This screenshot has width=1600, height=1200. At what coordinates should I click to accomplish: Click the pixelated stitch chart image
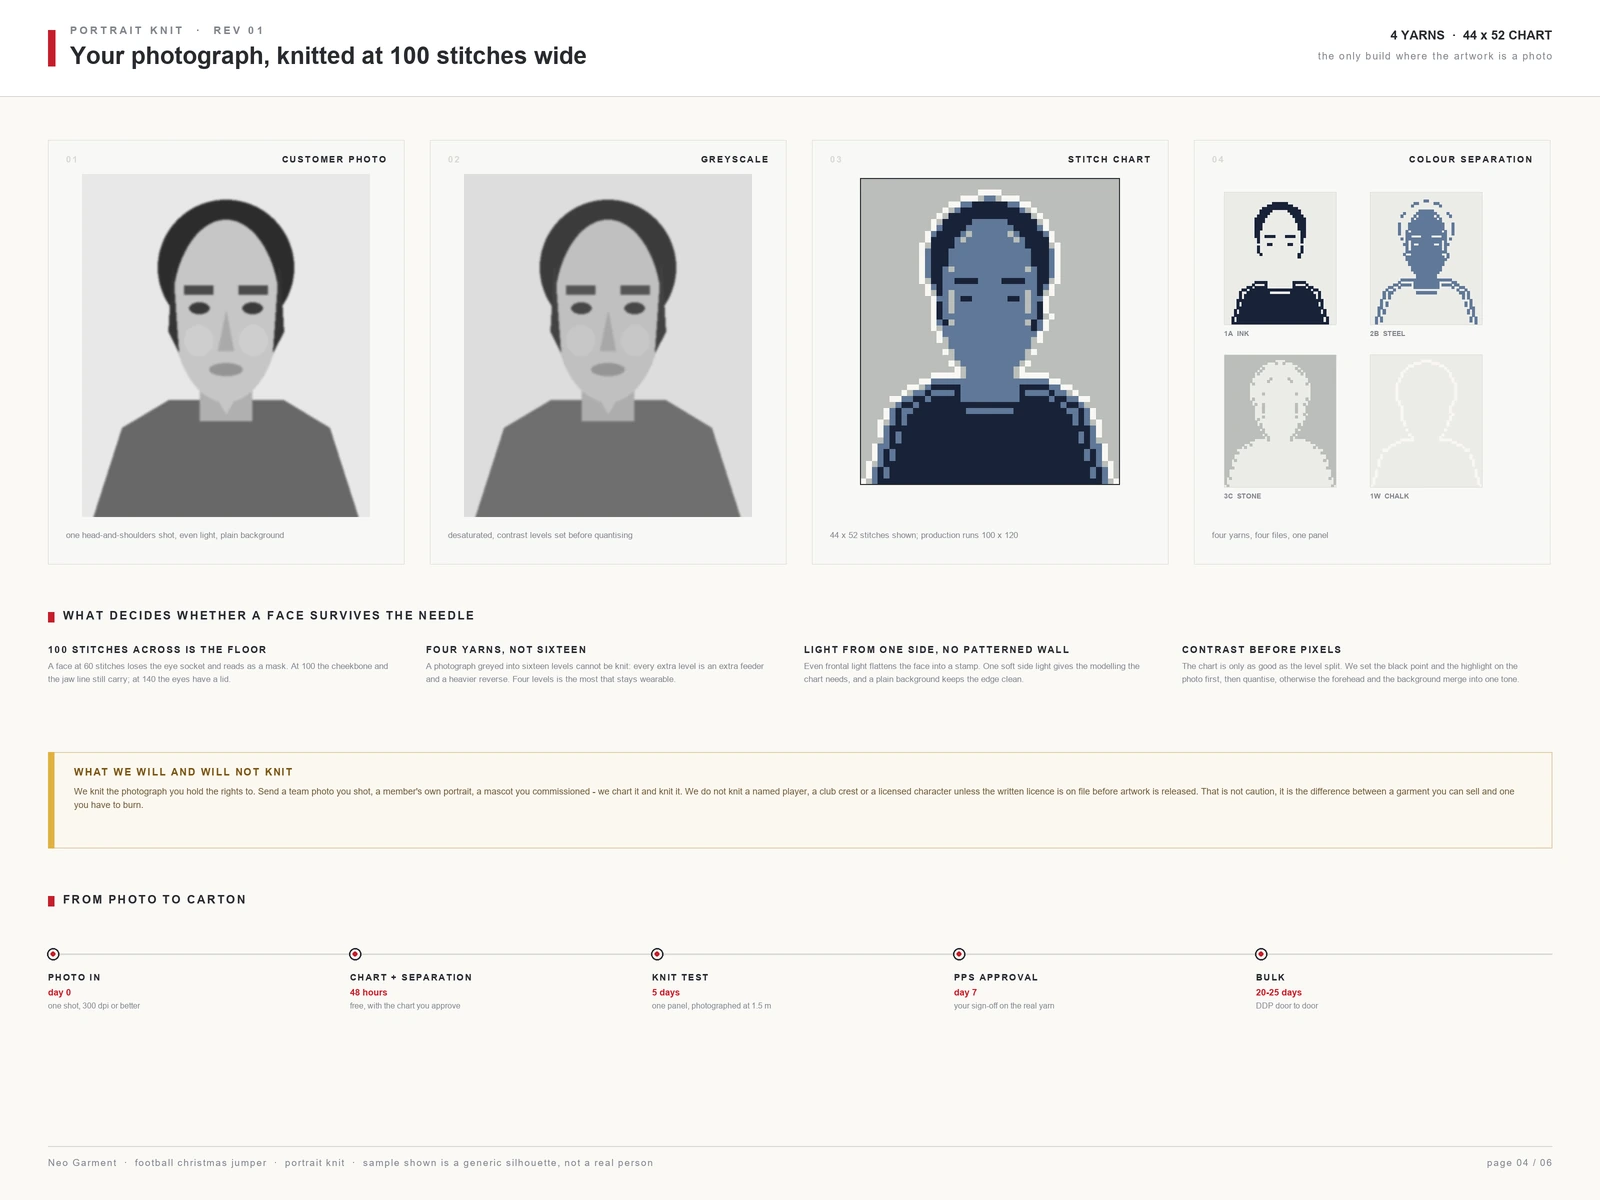(990, 331)
